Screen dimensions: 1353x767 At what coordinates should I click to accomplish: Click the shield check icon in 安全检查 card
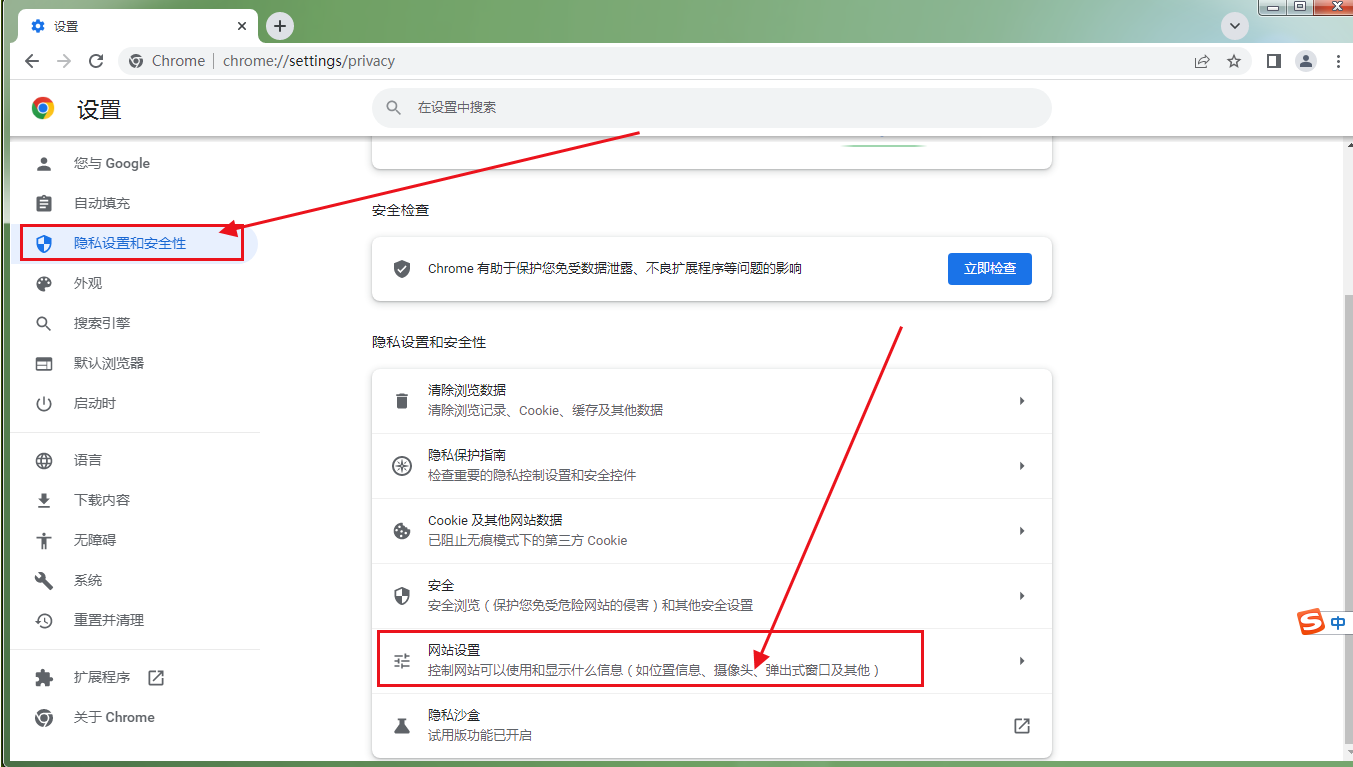click(x=402, y=269)
